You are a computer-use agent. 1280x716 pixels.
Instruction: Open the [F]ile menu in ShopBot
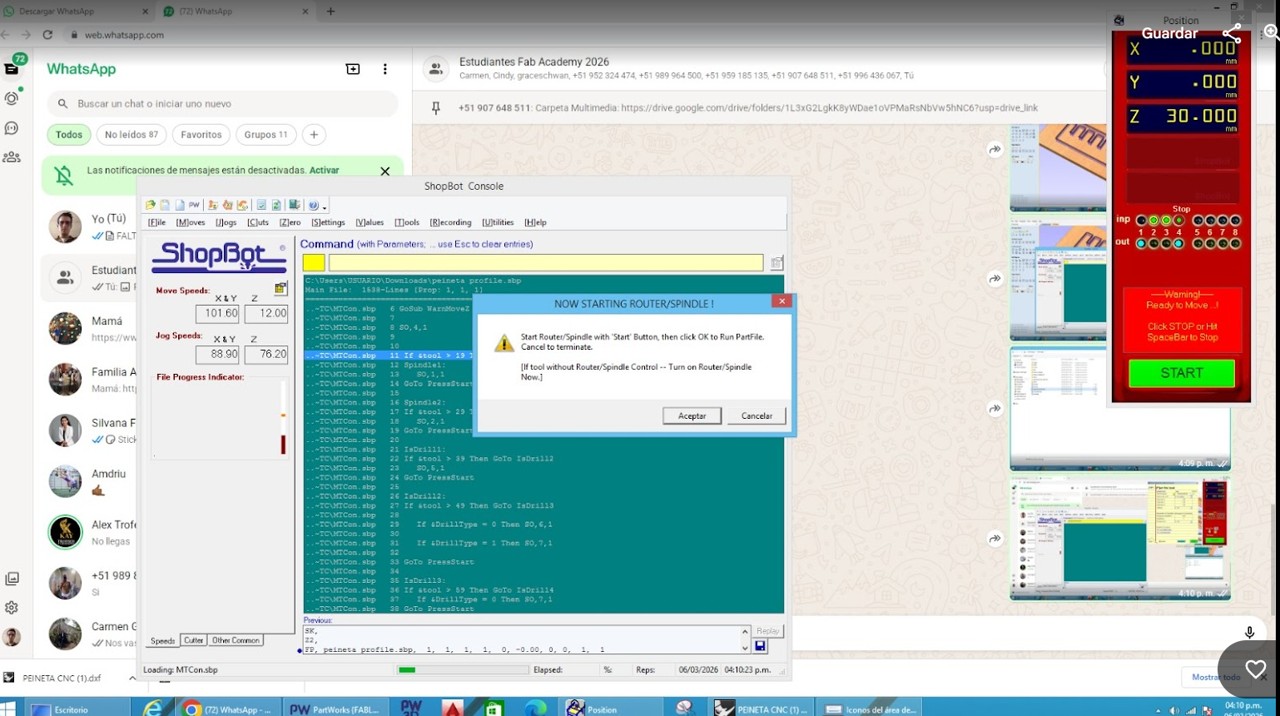[157, 222]
